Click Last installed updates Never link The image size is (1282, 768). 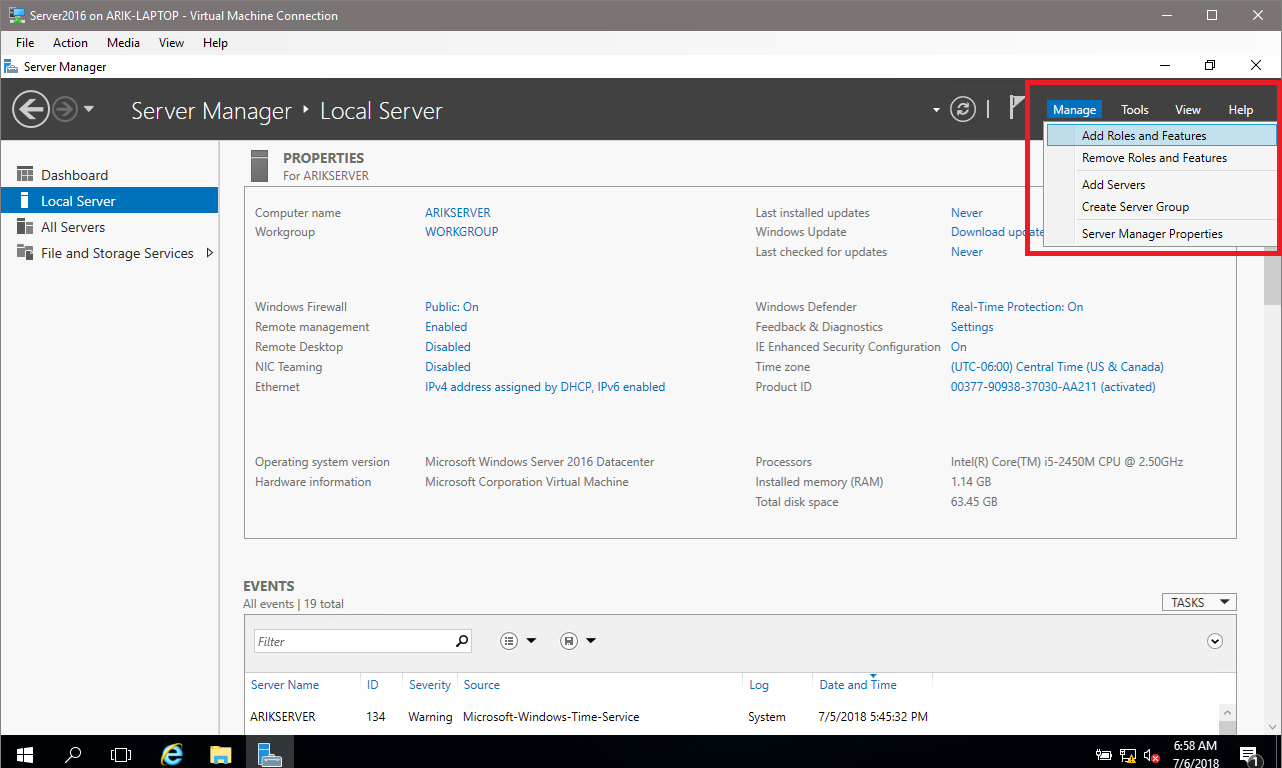(967, 213)
